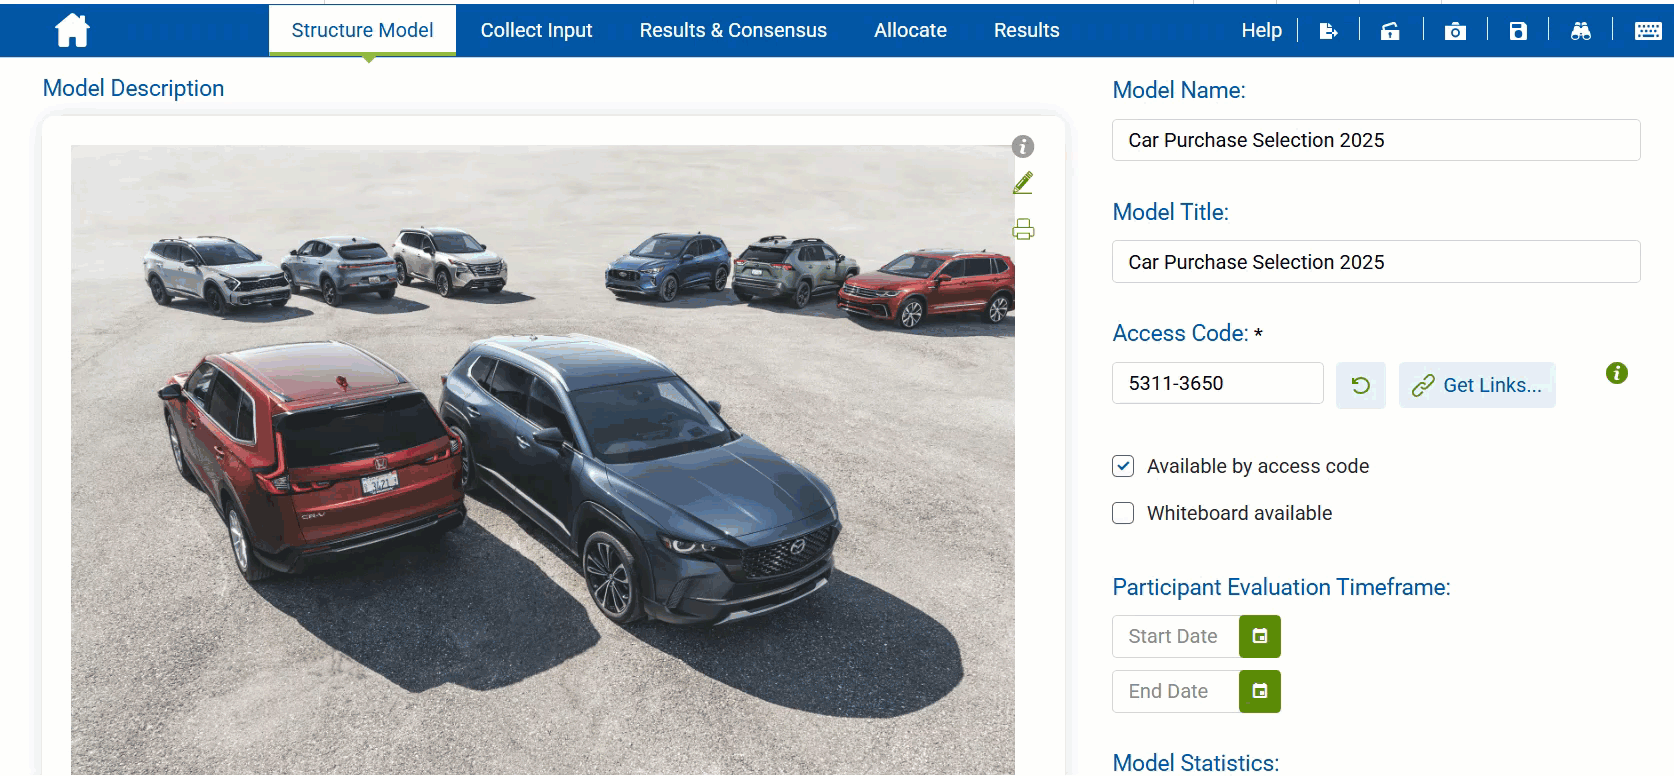
Task: Open the Start Date calendar picker
Action: (1260, 636)
